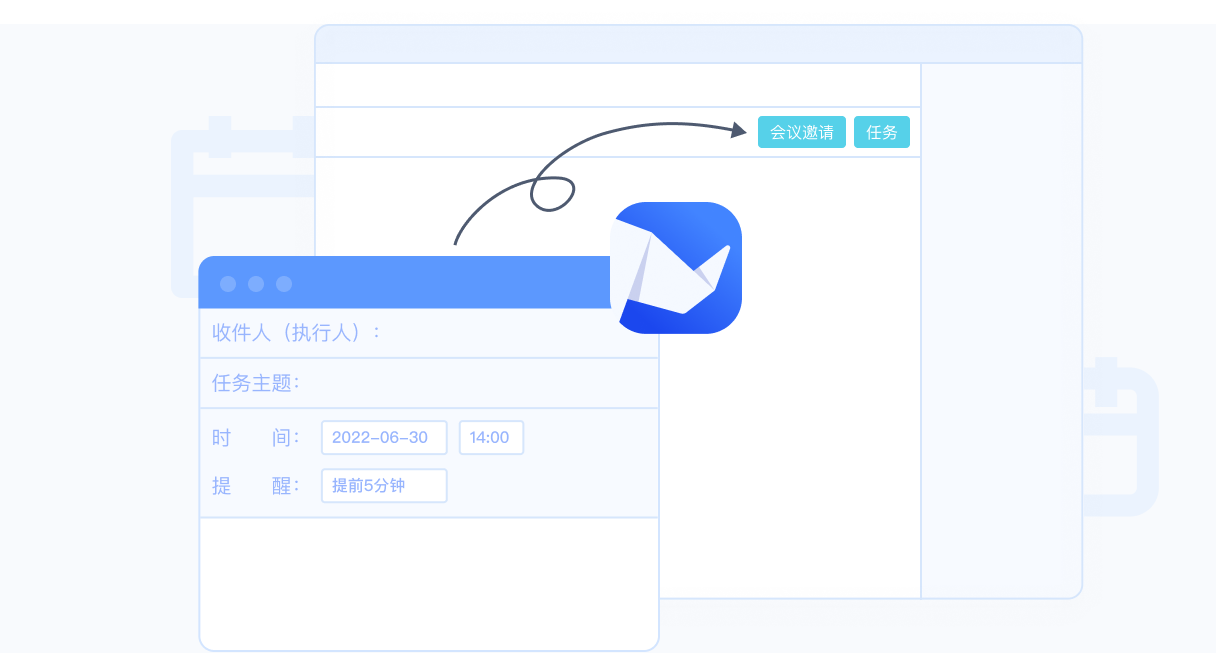This screenshot has height=653, width=1216.
Task: Focus the 任务主题 subject field
Action: pyautogui.click(x=470, y=383)
